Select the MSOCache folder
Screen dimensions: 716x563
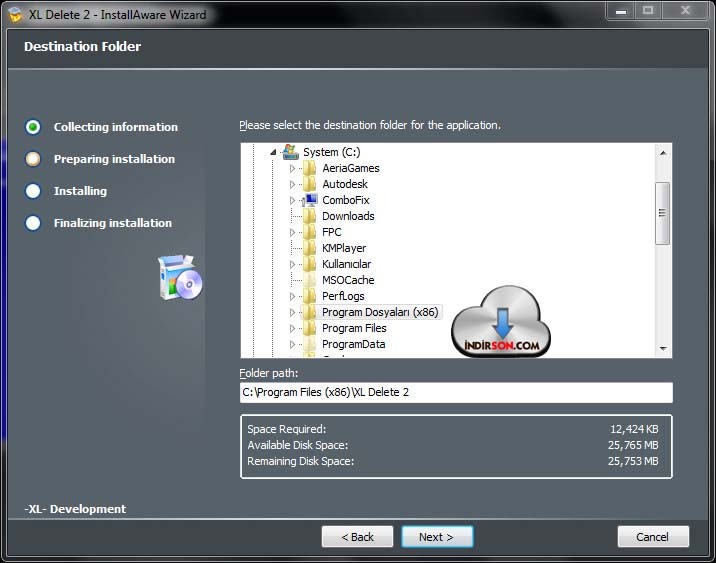point(348,280)
